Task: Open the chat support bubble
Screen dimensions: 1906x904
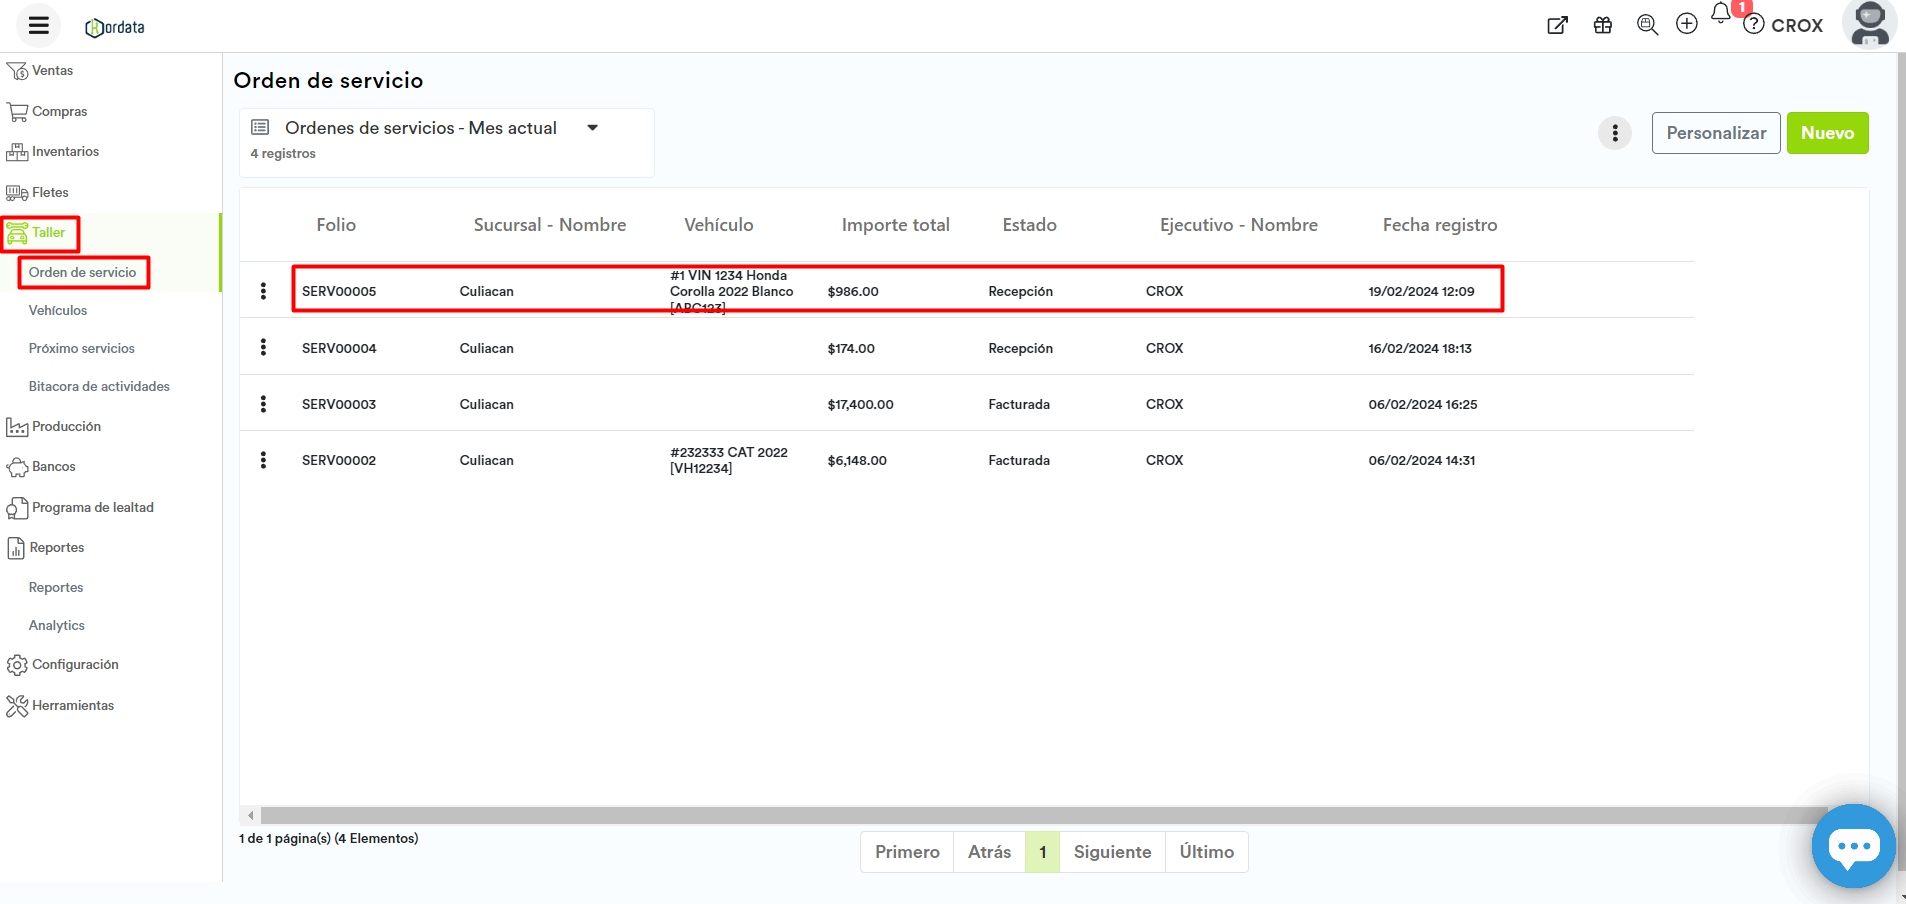Action: coord(1853,846)
